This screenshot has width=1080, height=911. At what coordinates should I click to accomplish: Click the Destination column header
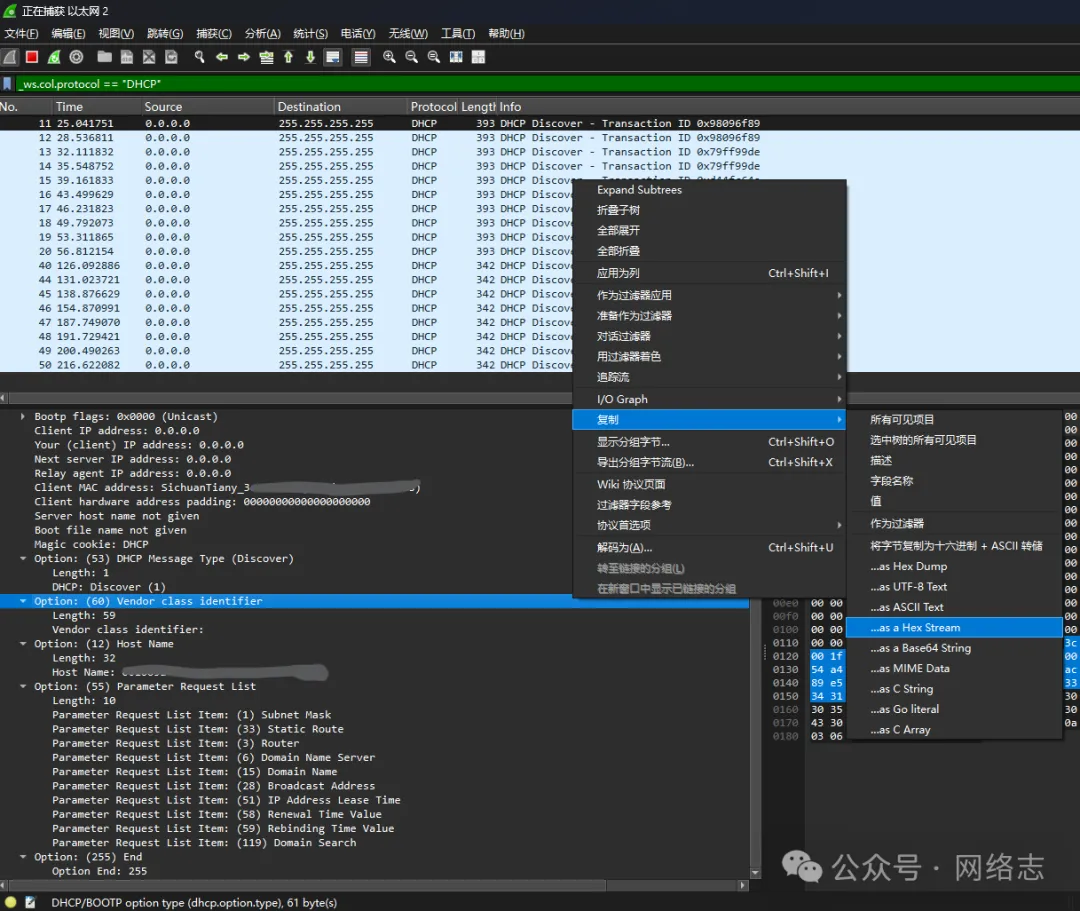pyautogui.click(x=309, y=107)
